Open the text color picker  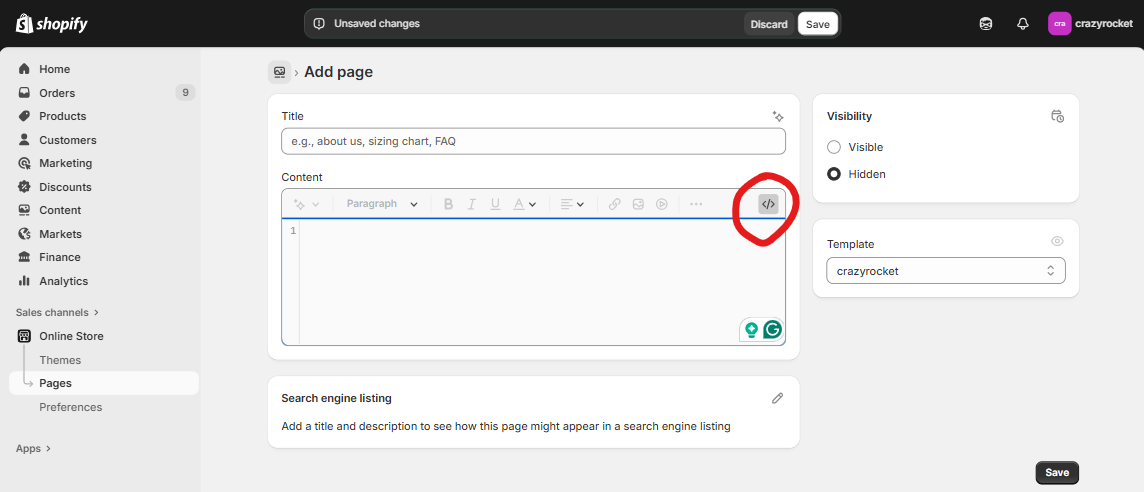click(x=524, y=204)
